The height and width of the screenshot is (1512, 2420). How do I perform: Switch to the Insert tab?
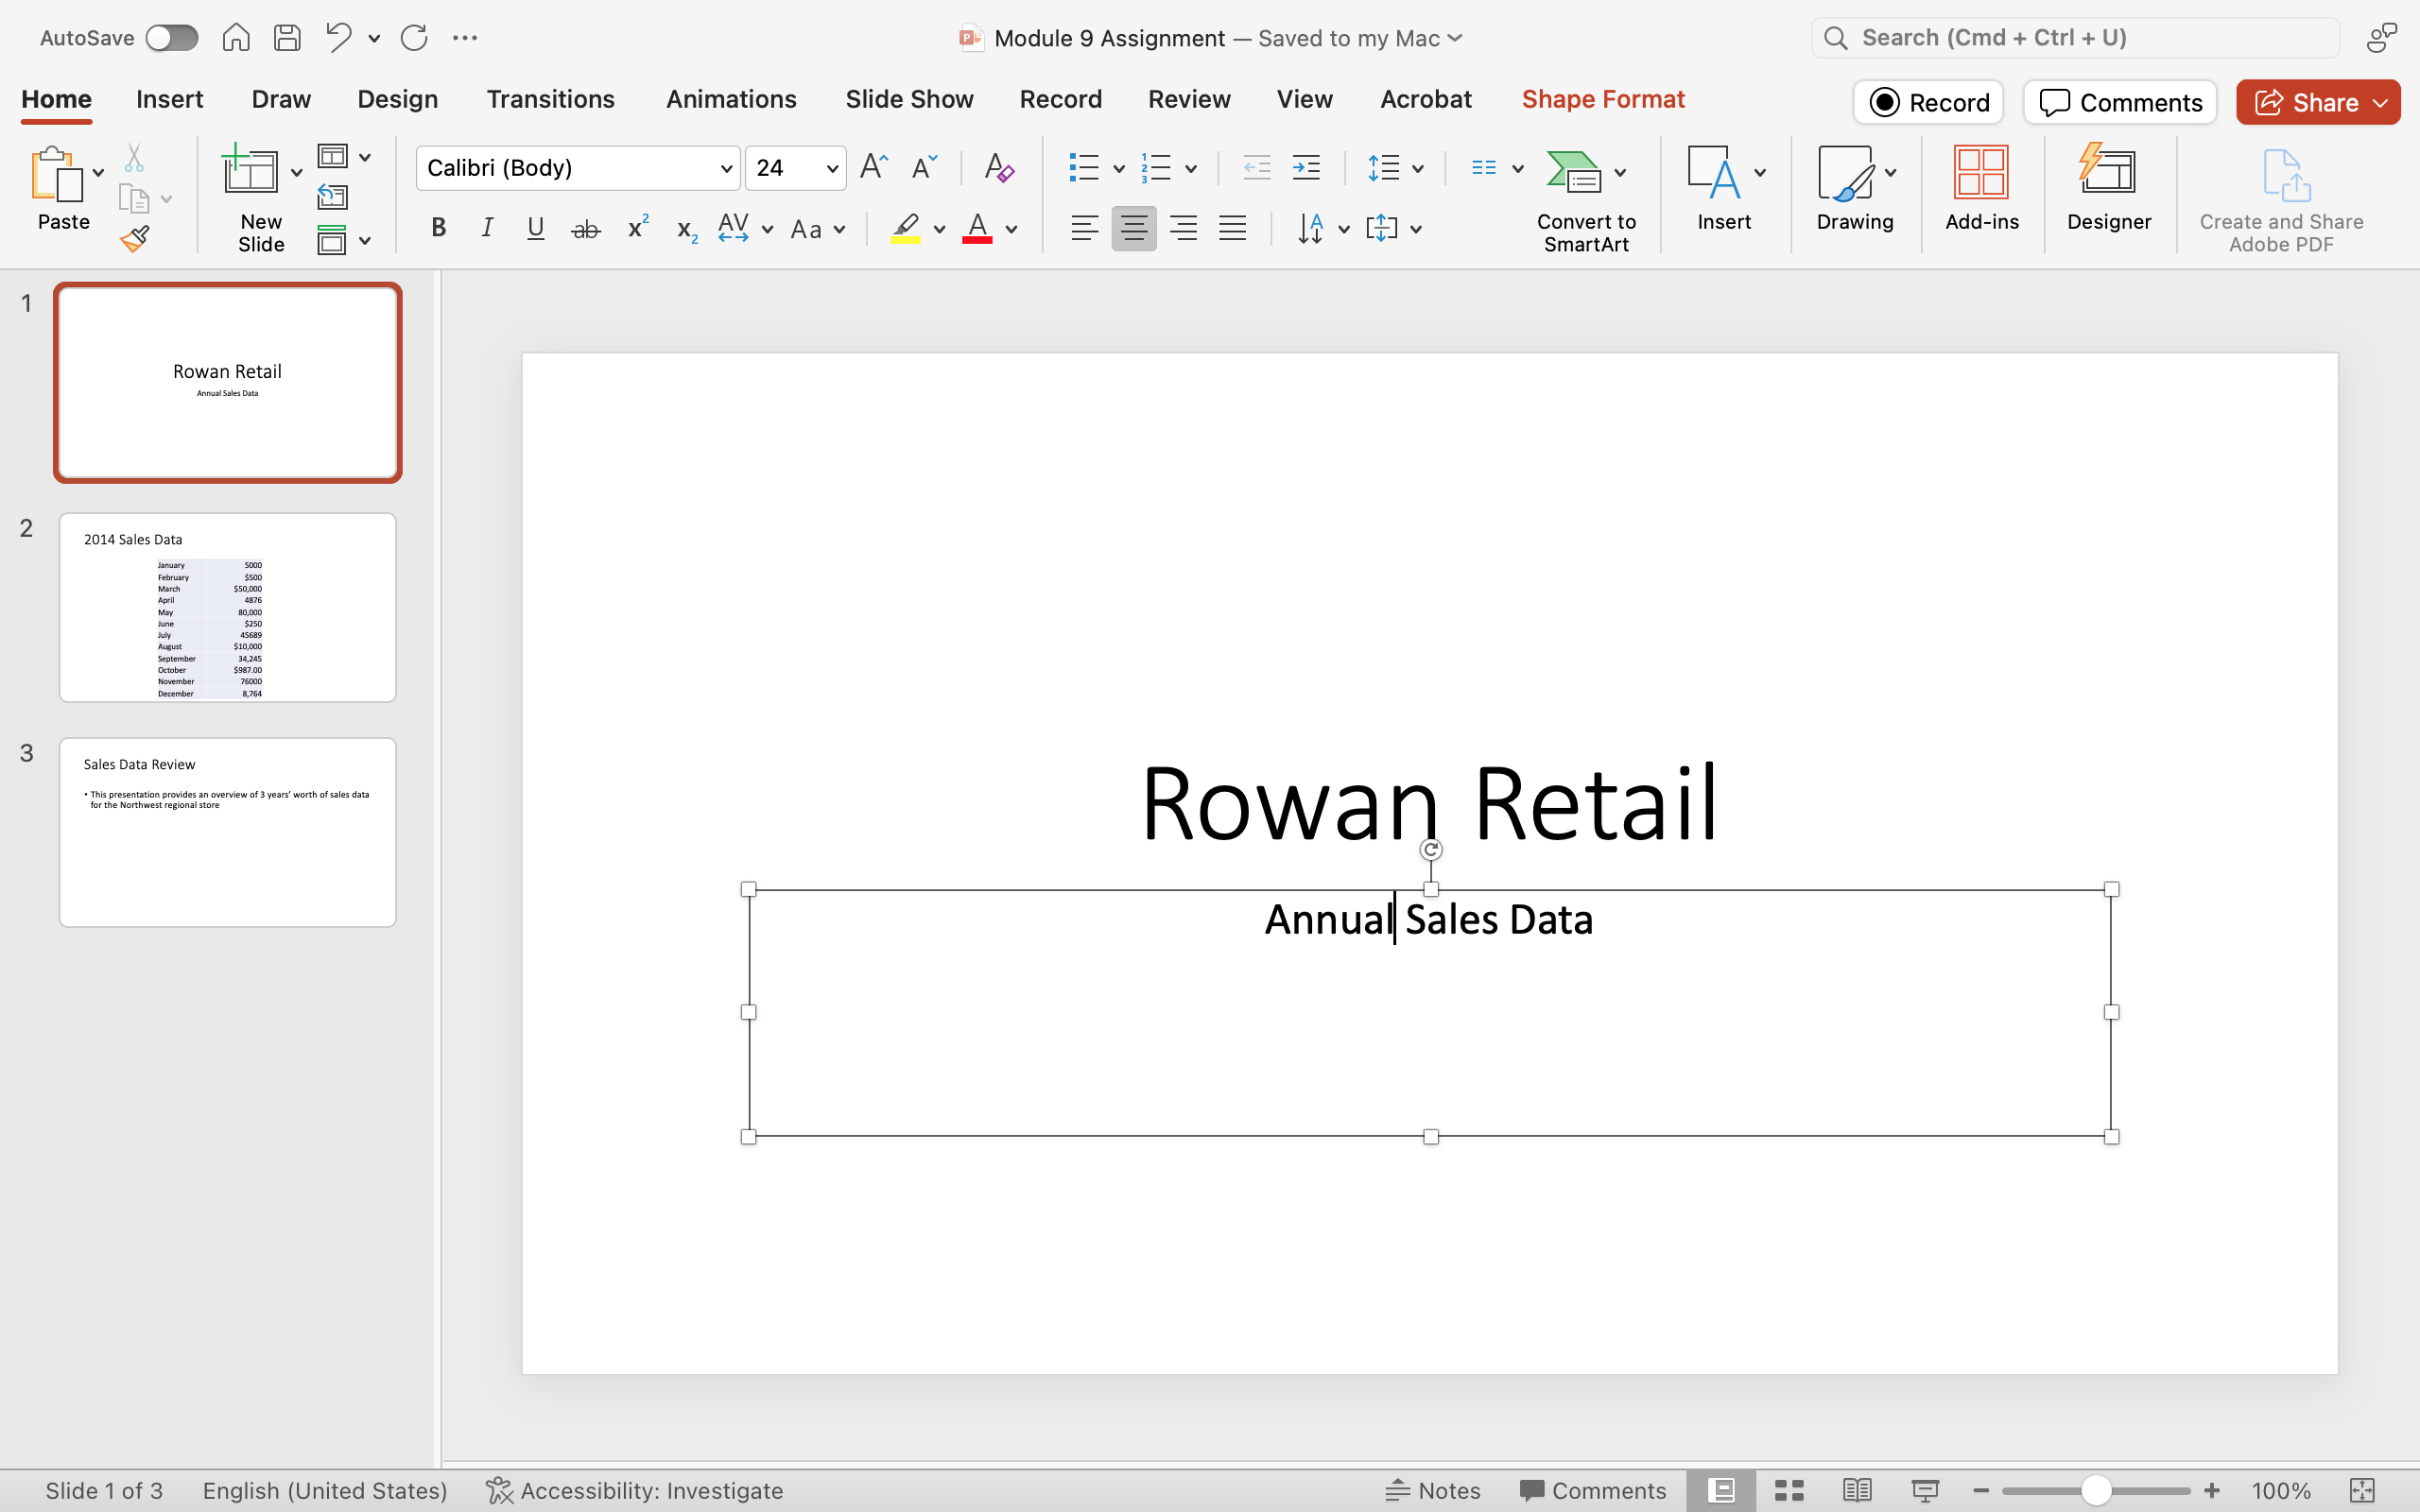tap(169, 99)
